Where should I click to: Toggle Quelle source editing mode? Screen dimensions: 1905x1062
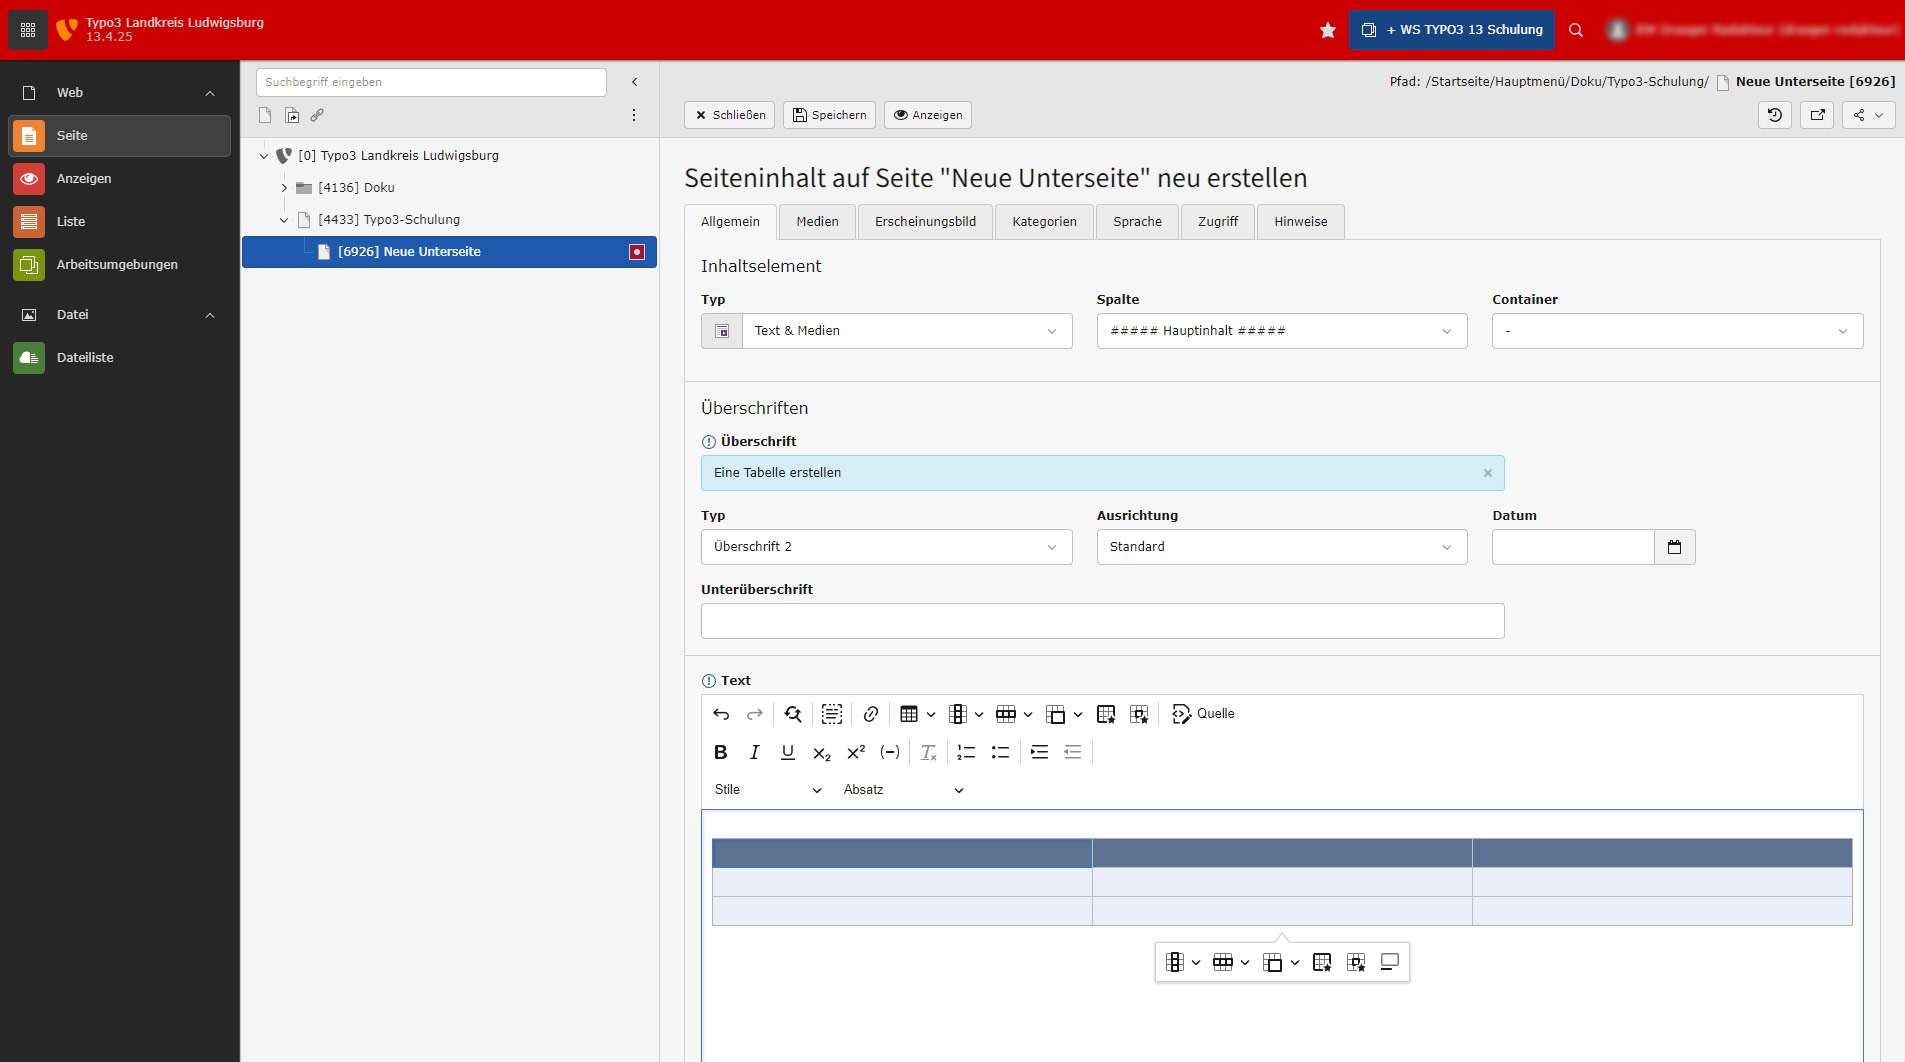1203,714
